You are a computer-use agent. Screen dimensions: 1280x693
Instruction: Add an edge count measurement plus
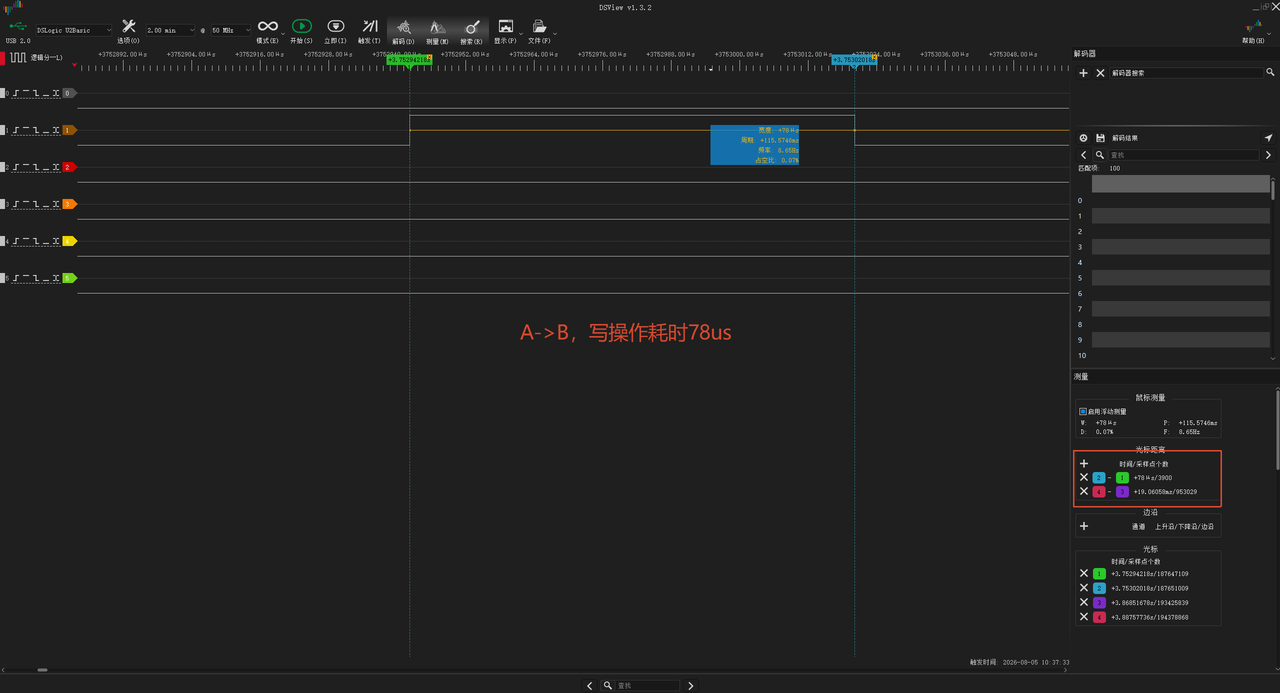click(x=1084, y=526)
